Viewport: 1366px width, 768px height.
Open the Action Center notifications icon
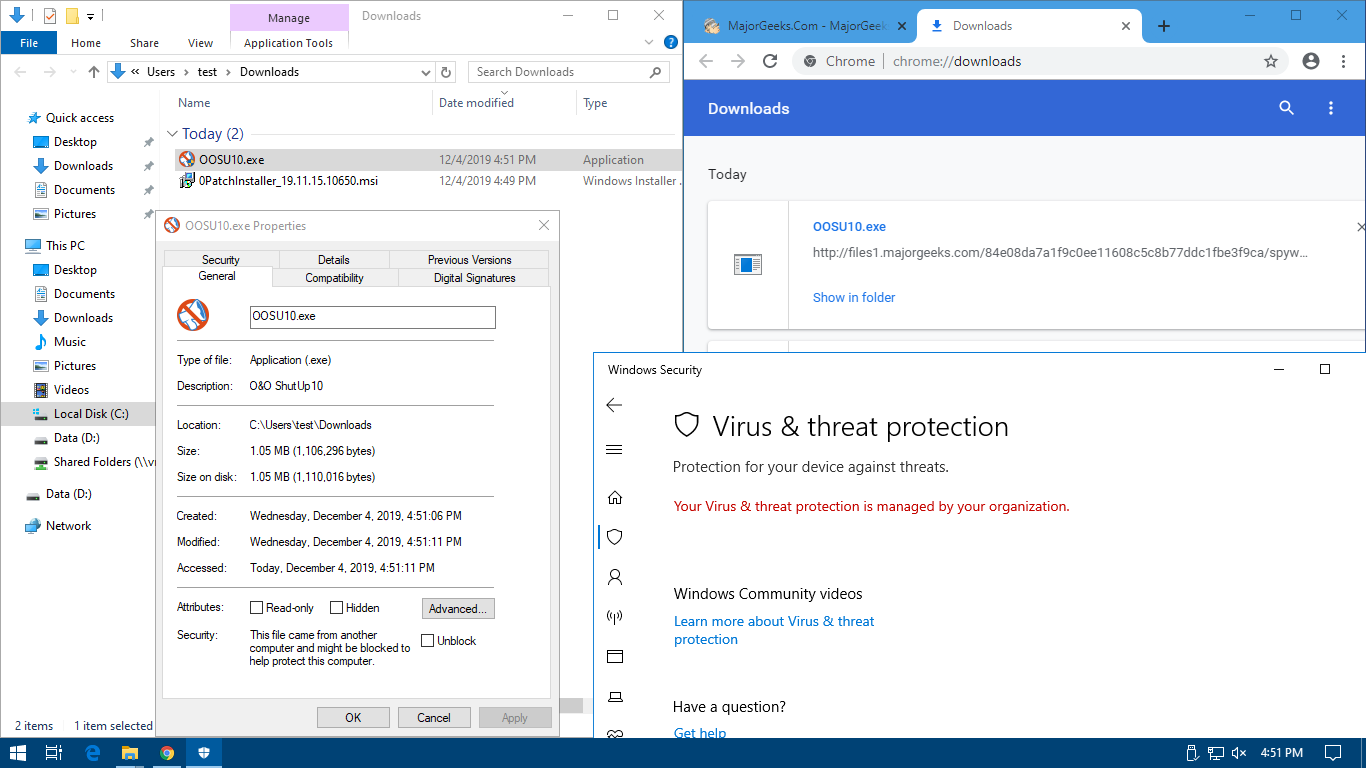(x=1333, y=753)
